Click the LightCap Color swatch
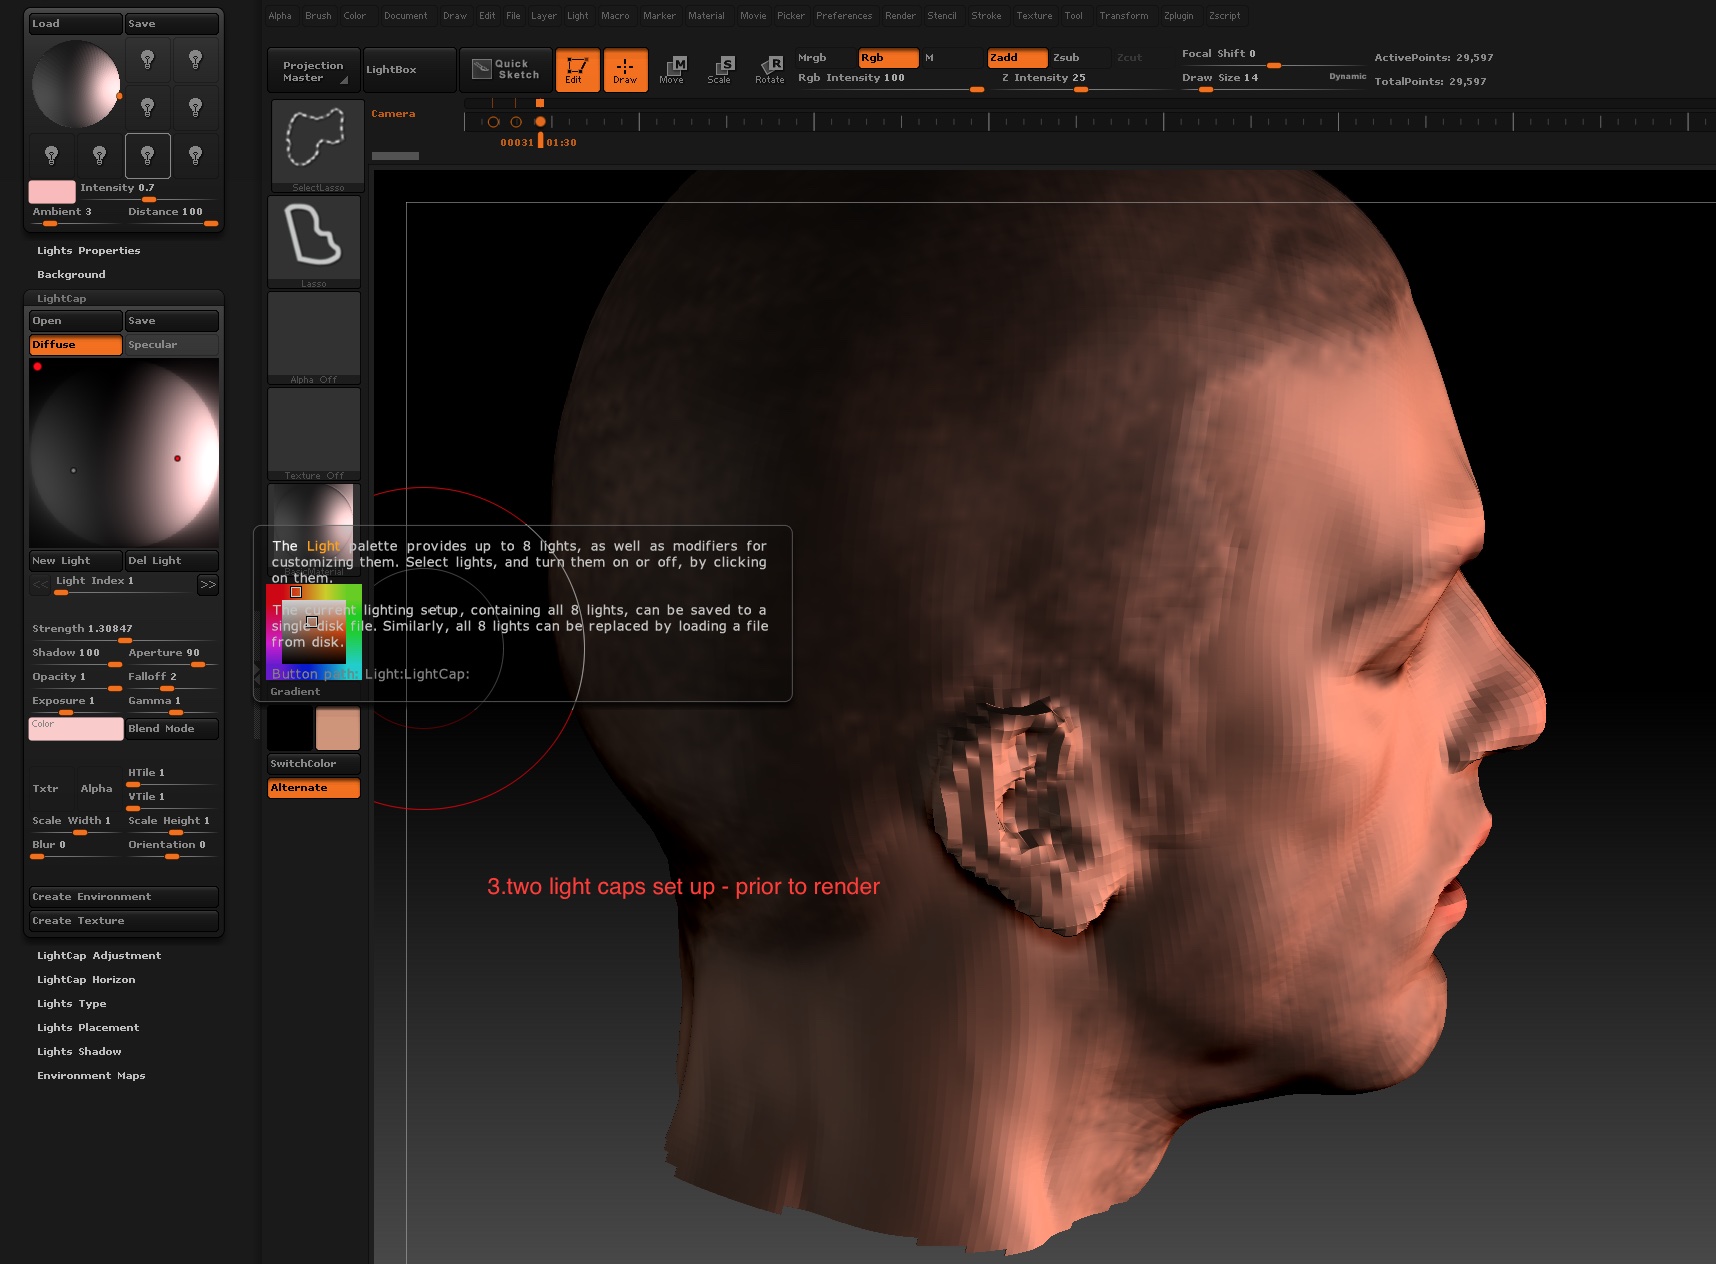Viewport: 1716px width, 1264px height. (76, 729)
